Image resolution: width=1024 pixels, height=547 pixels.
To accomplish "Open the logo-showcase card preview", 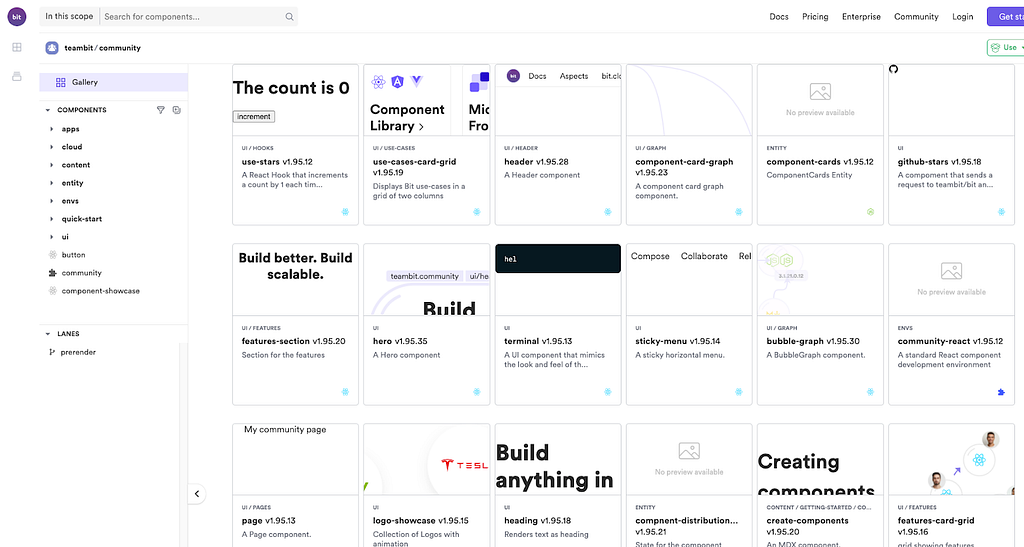I will pyautogui.click(x=426, y=460).
